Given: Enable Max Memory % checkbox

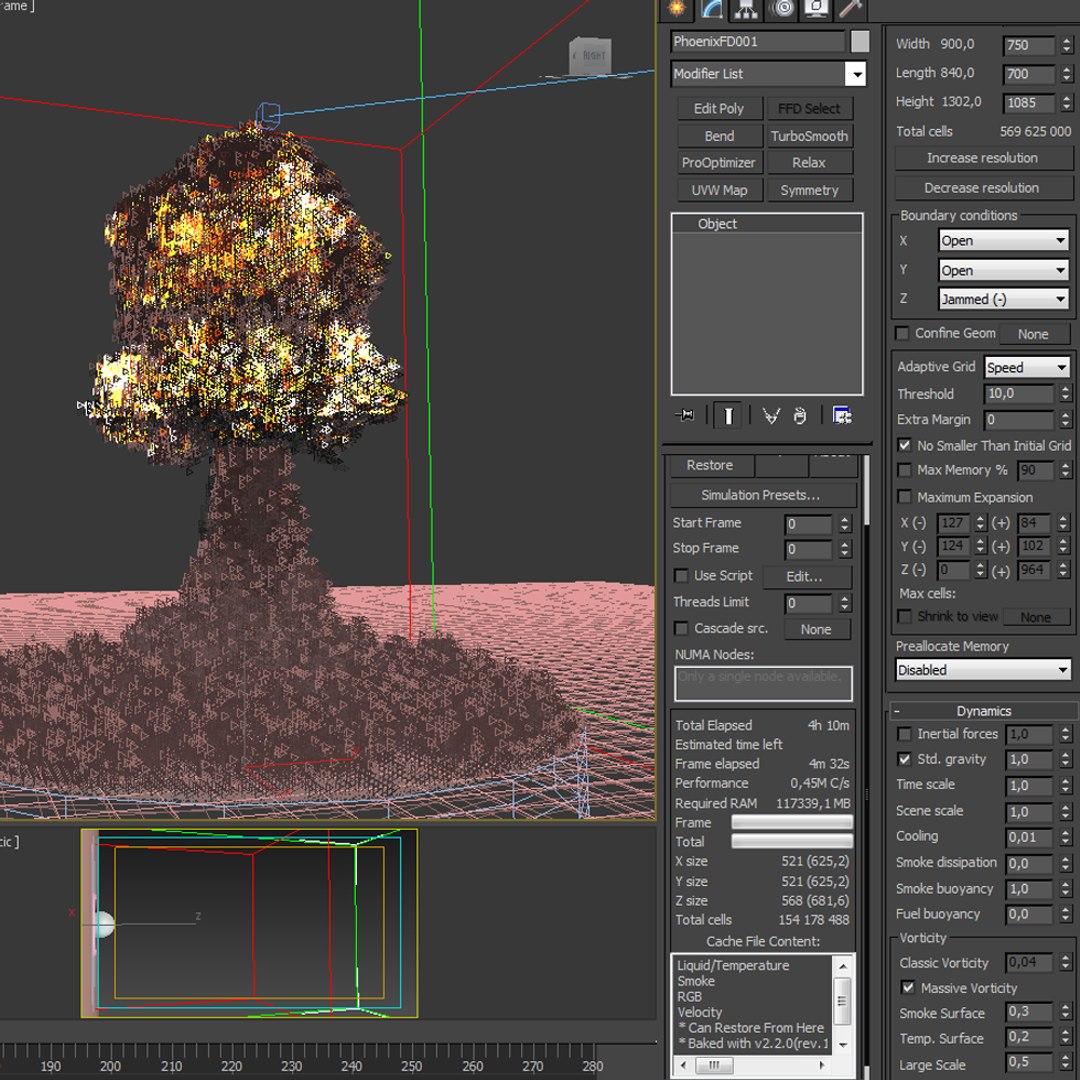Looking at the screenshot, I should (x=904, y=470).
